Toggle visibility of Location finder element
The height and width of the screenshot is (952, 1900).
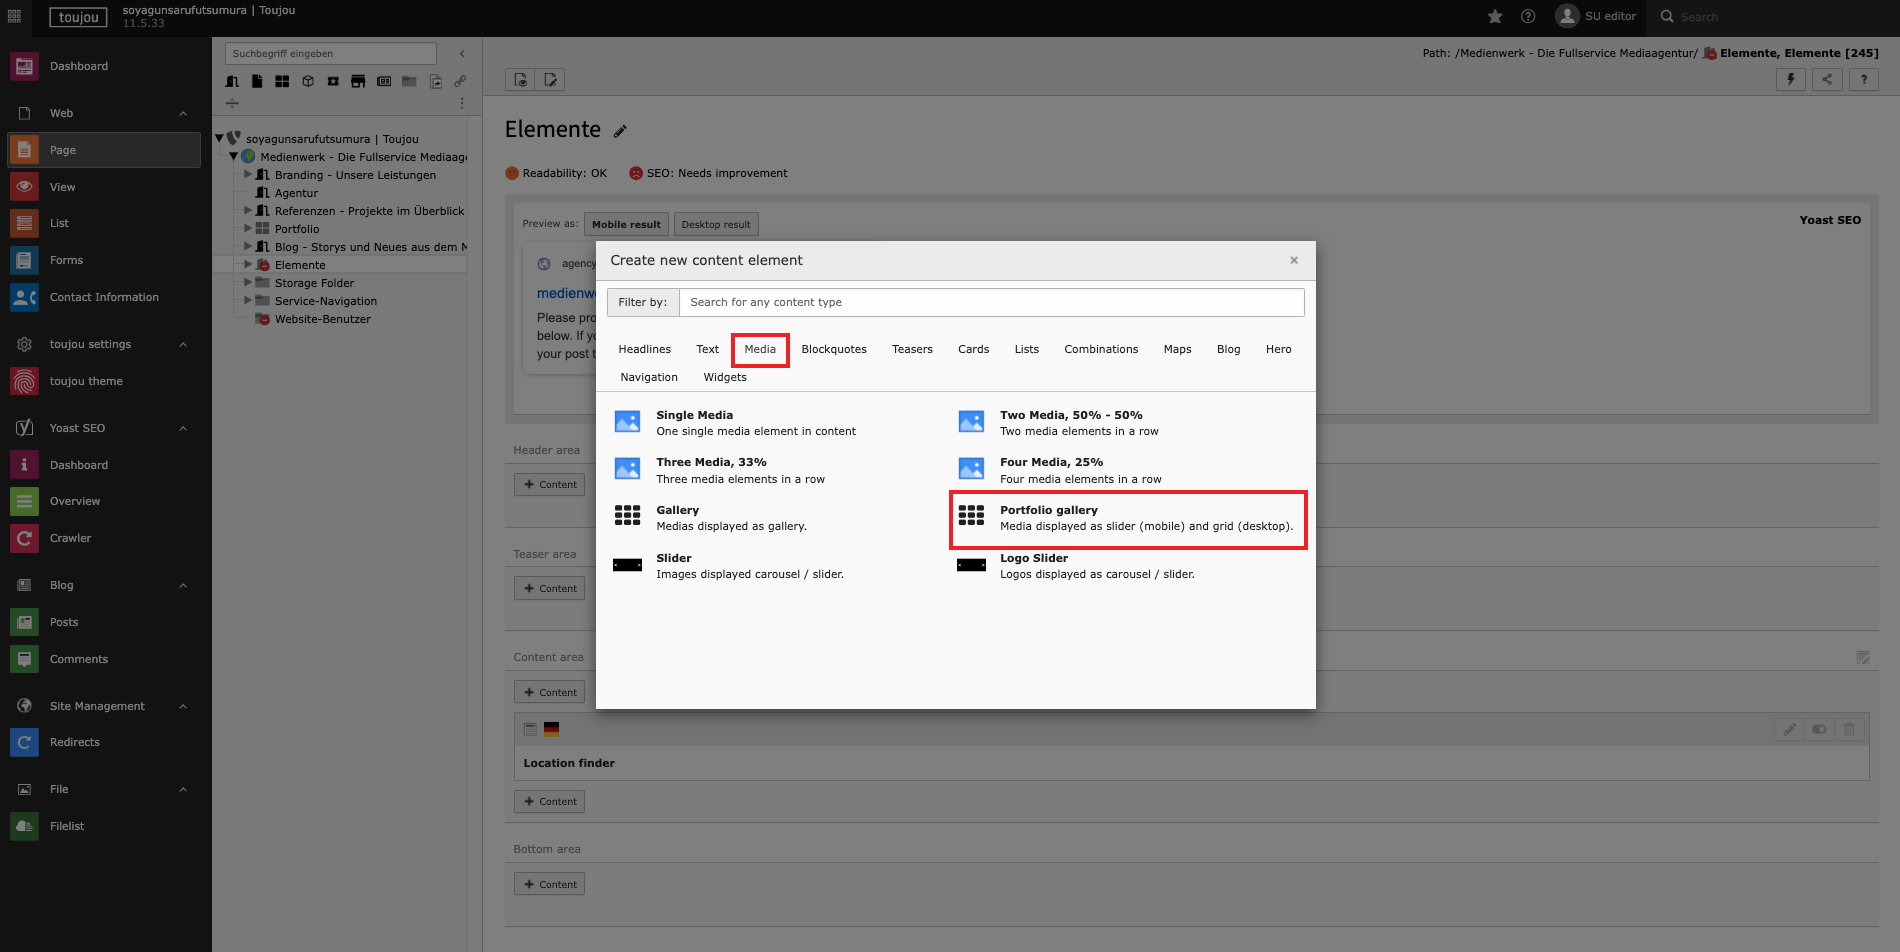point(1819,729)
